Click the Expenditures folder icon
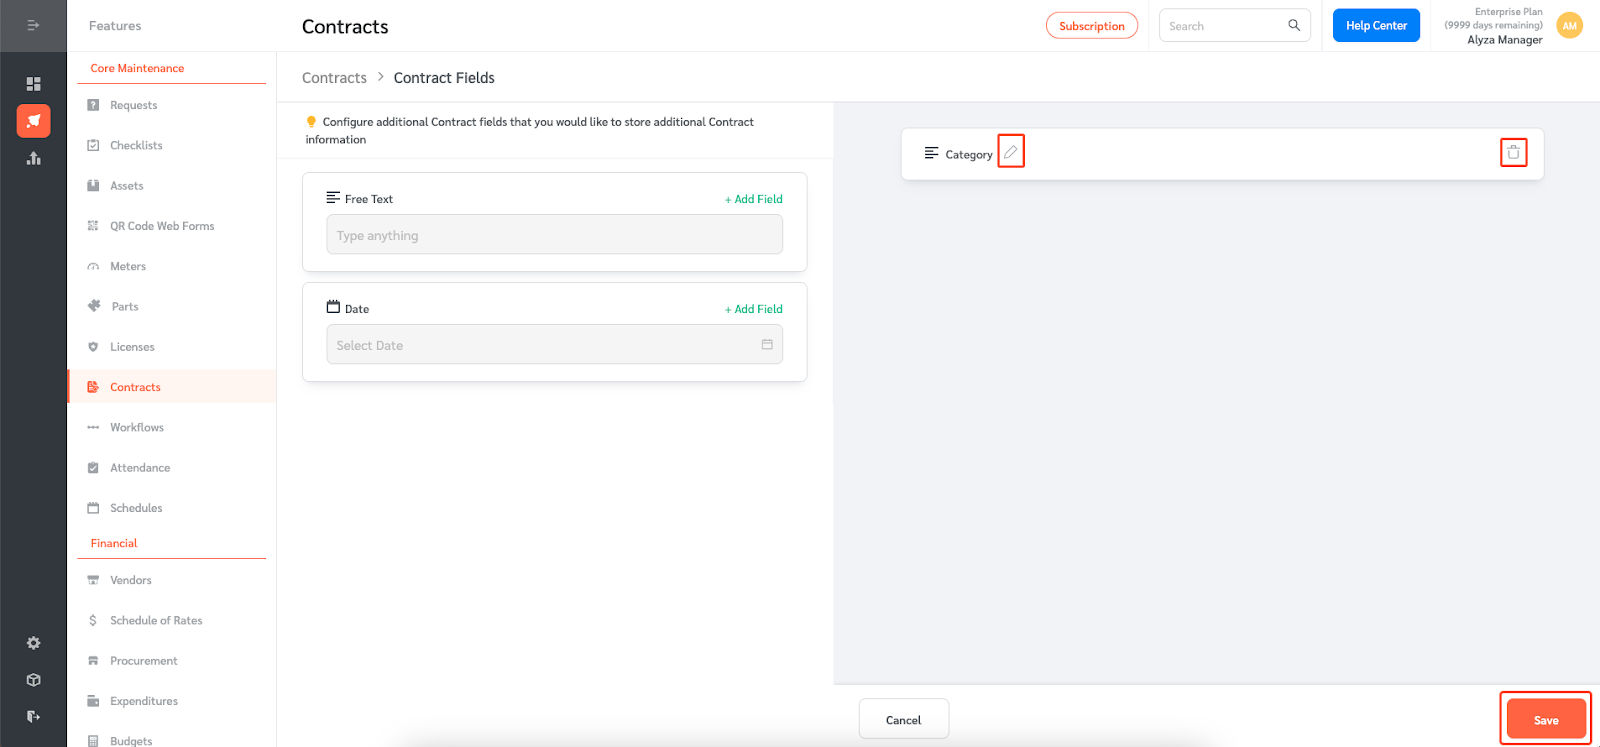This screenshot has width=1600, height=747. click(x=93, y=701)
